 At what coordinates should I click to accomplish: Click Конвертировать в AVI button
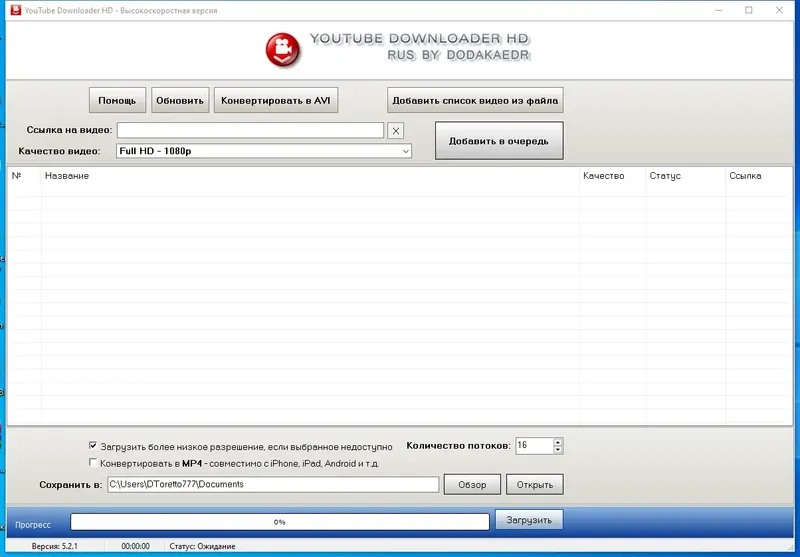(x=276, y=100)
